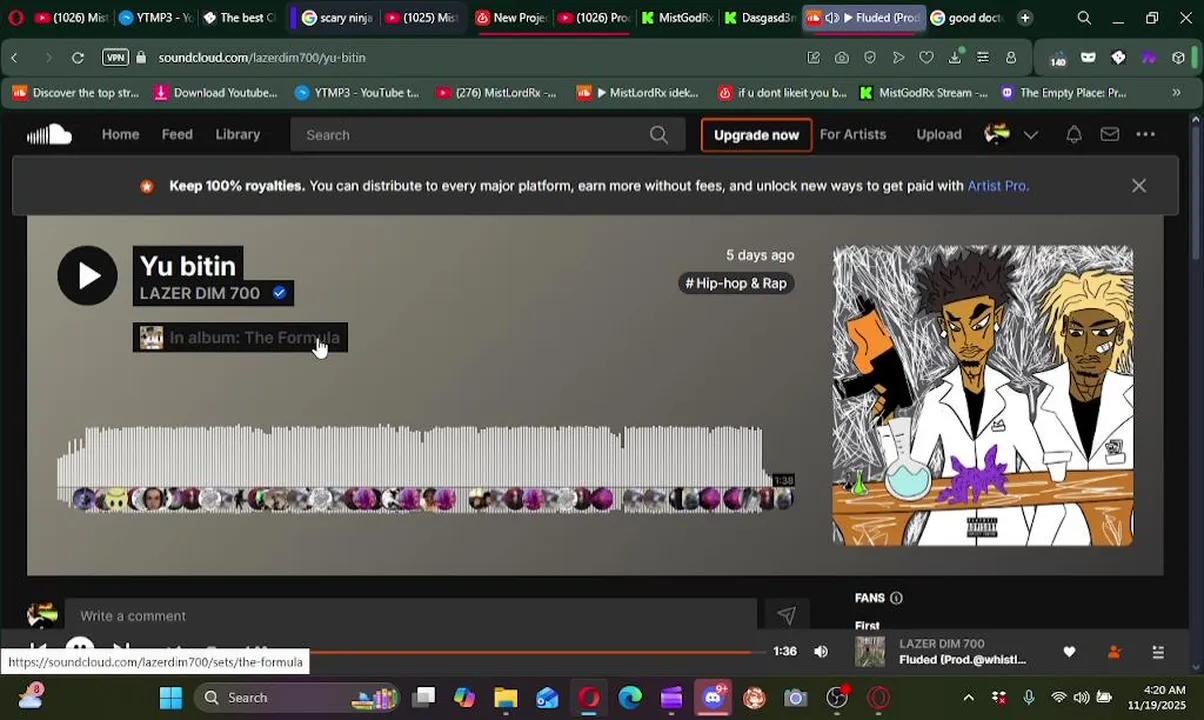Open the three-dot more menu in header
This screenshot has width=1204, height=720.
point(1146,134)
